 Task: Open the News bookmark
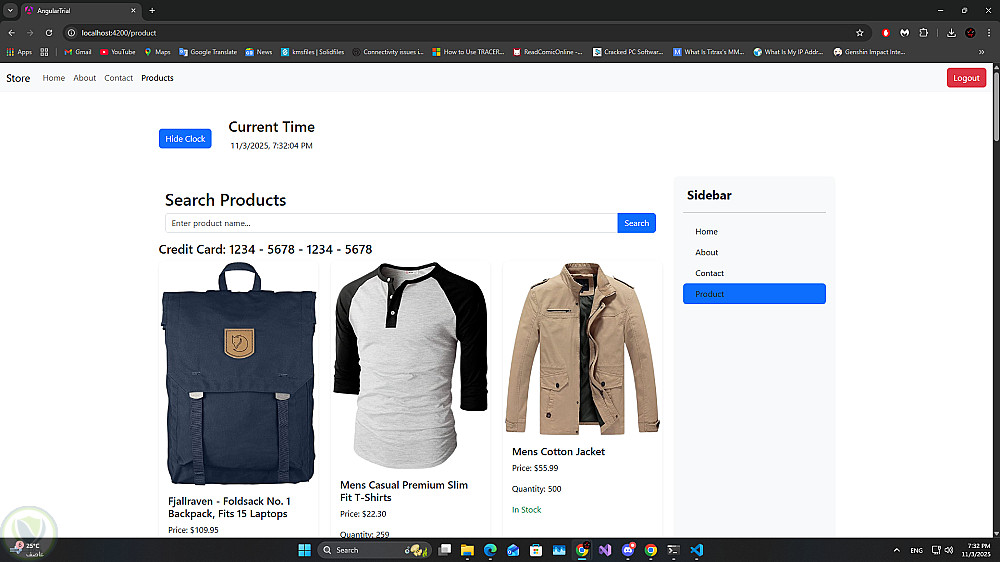click(259, 52)
